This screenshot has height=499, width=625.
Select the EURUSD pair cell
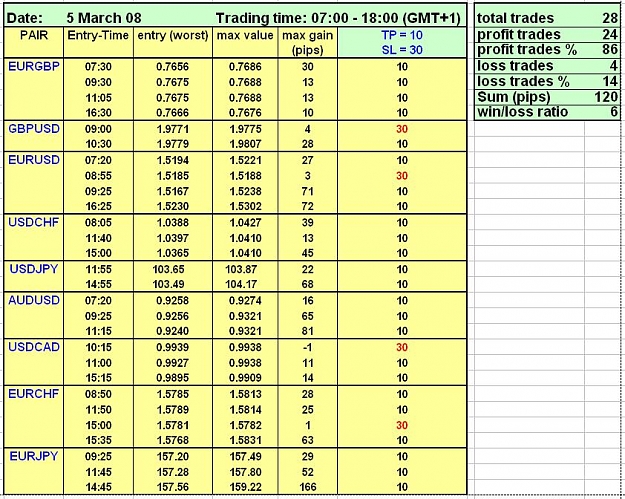(34, 160)
